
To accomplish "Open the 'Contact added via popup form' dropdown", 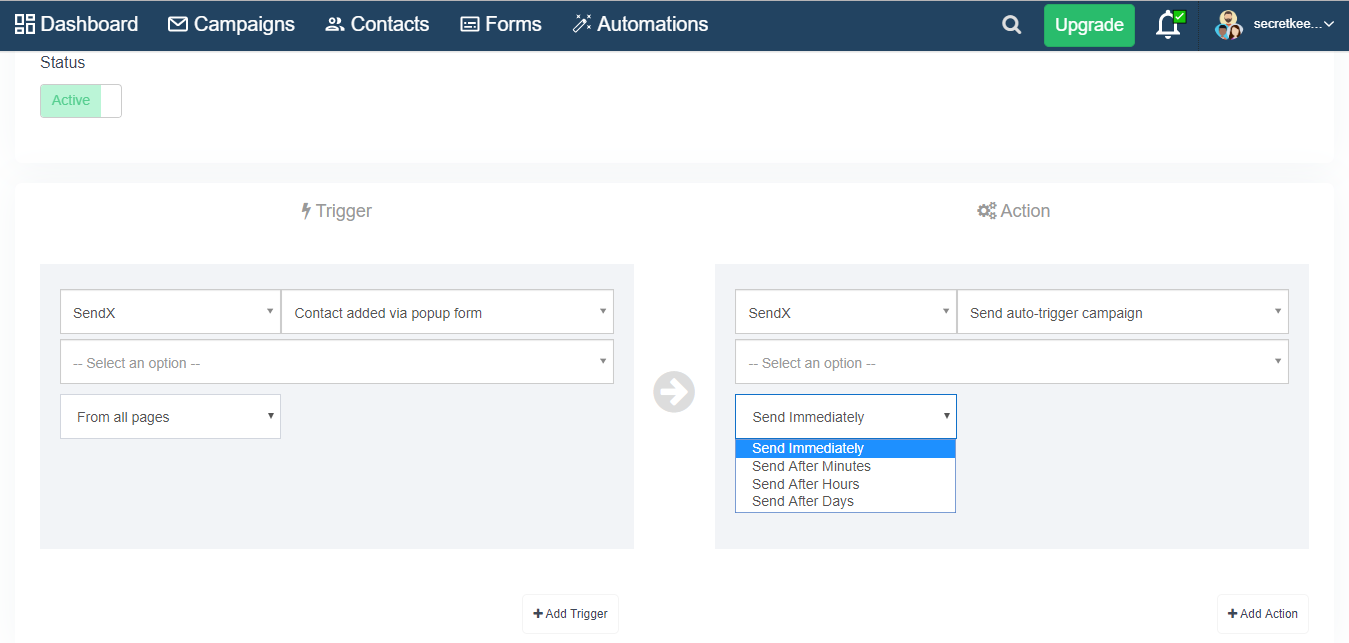I will (x=447, y=313).
